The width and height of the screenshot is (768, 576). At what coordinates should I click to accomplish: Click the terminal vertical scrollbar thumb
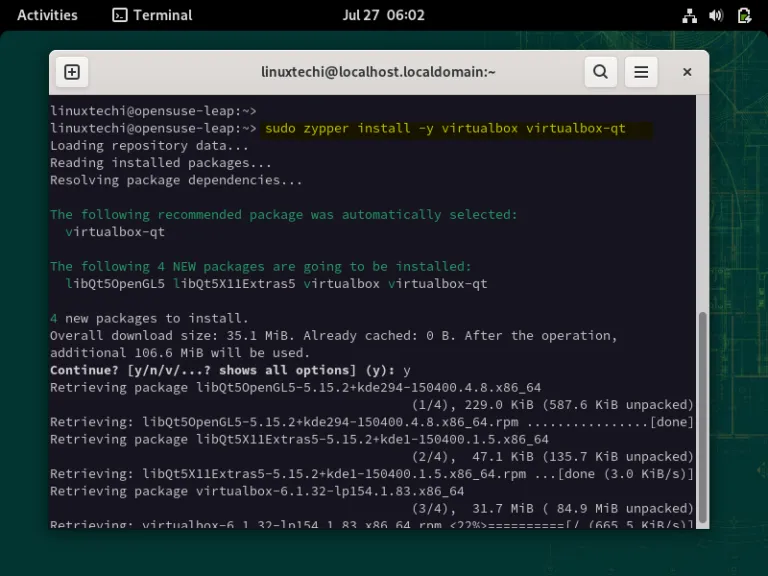point(702,417)
